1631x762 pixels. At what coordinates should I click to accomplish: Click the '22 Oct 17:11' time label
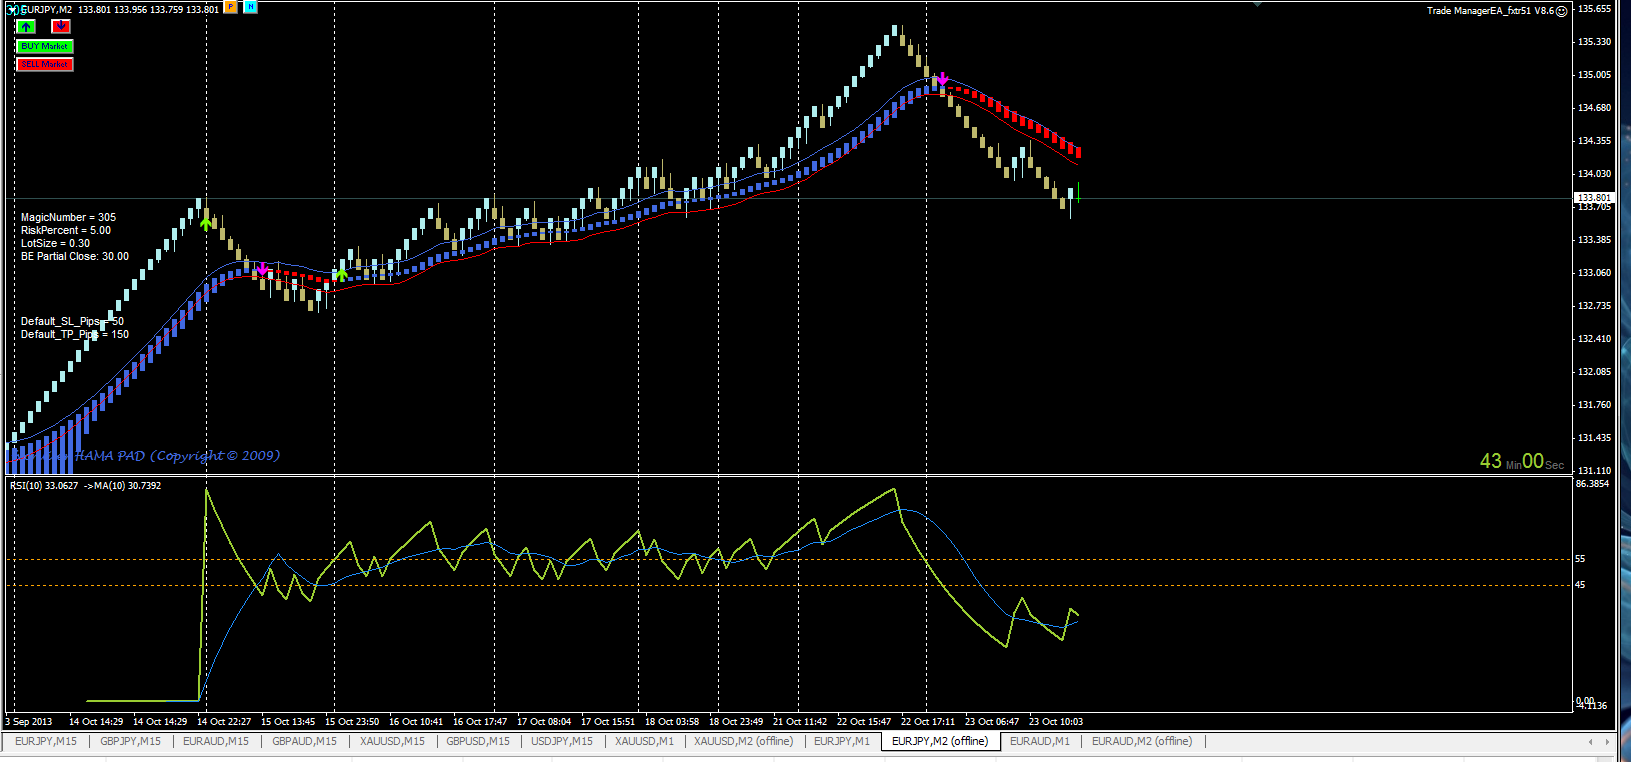928,721
